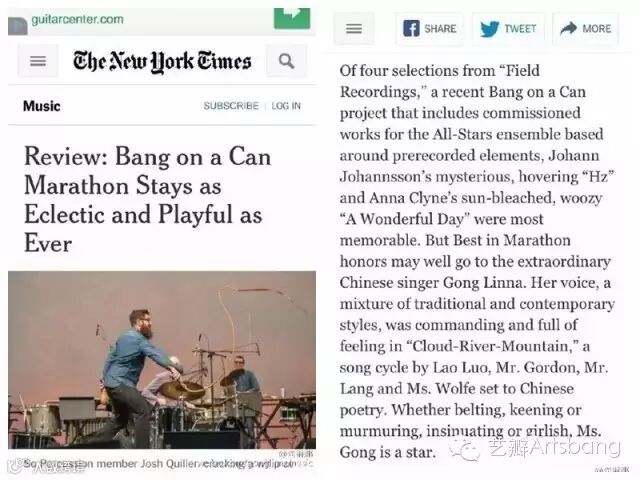
Task: Click the SHARE text button
Action: (440, 29)
